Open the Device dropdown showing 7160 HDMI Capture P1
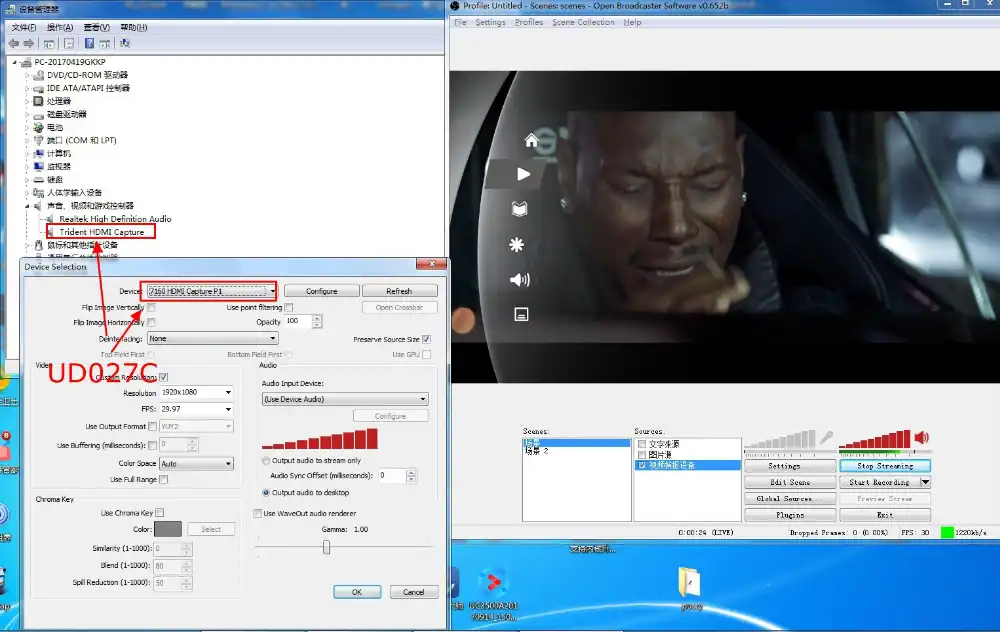 (212, 291)
